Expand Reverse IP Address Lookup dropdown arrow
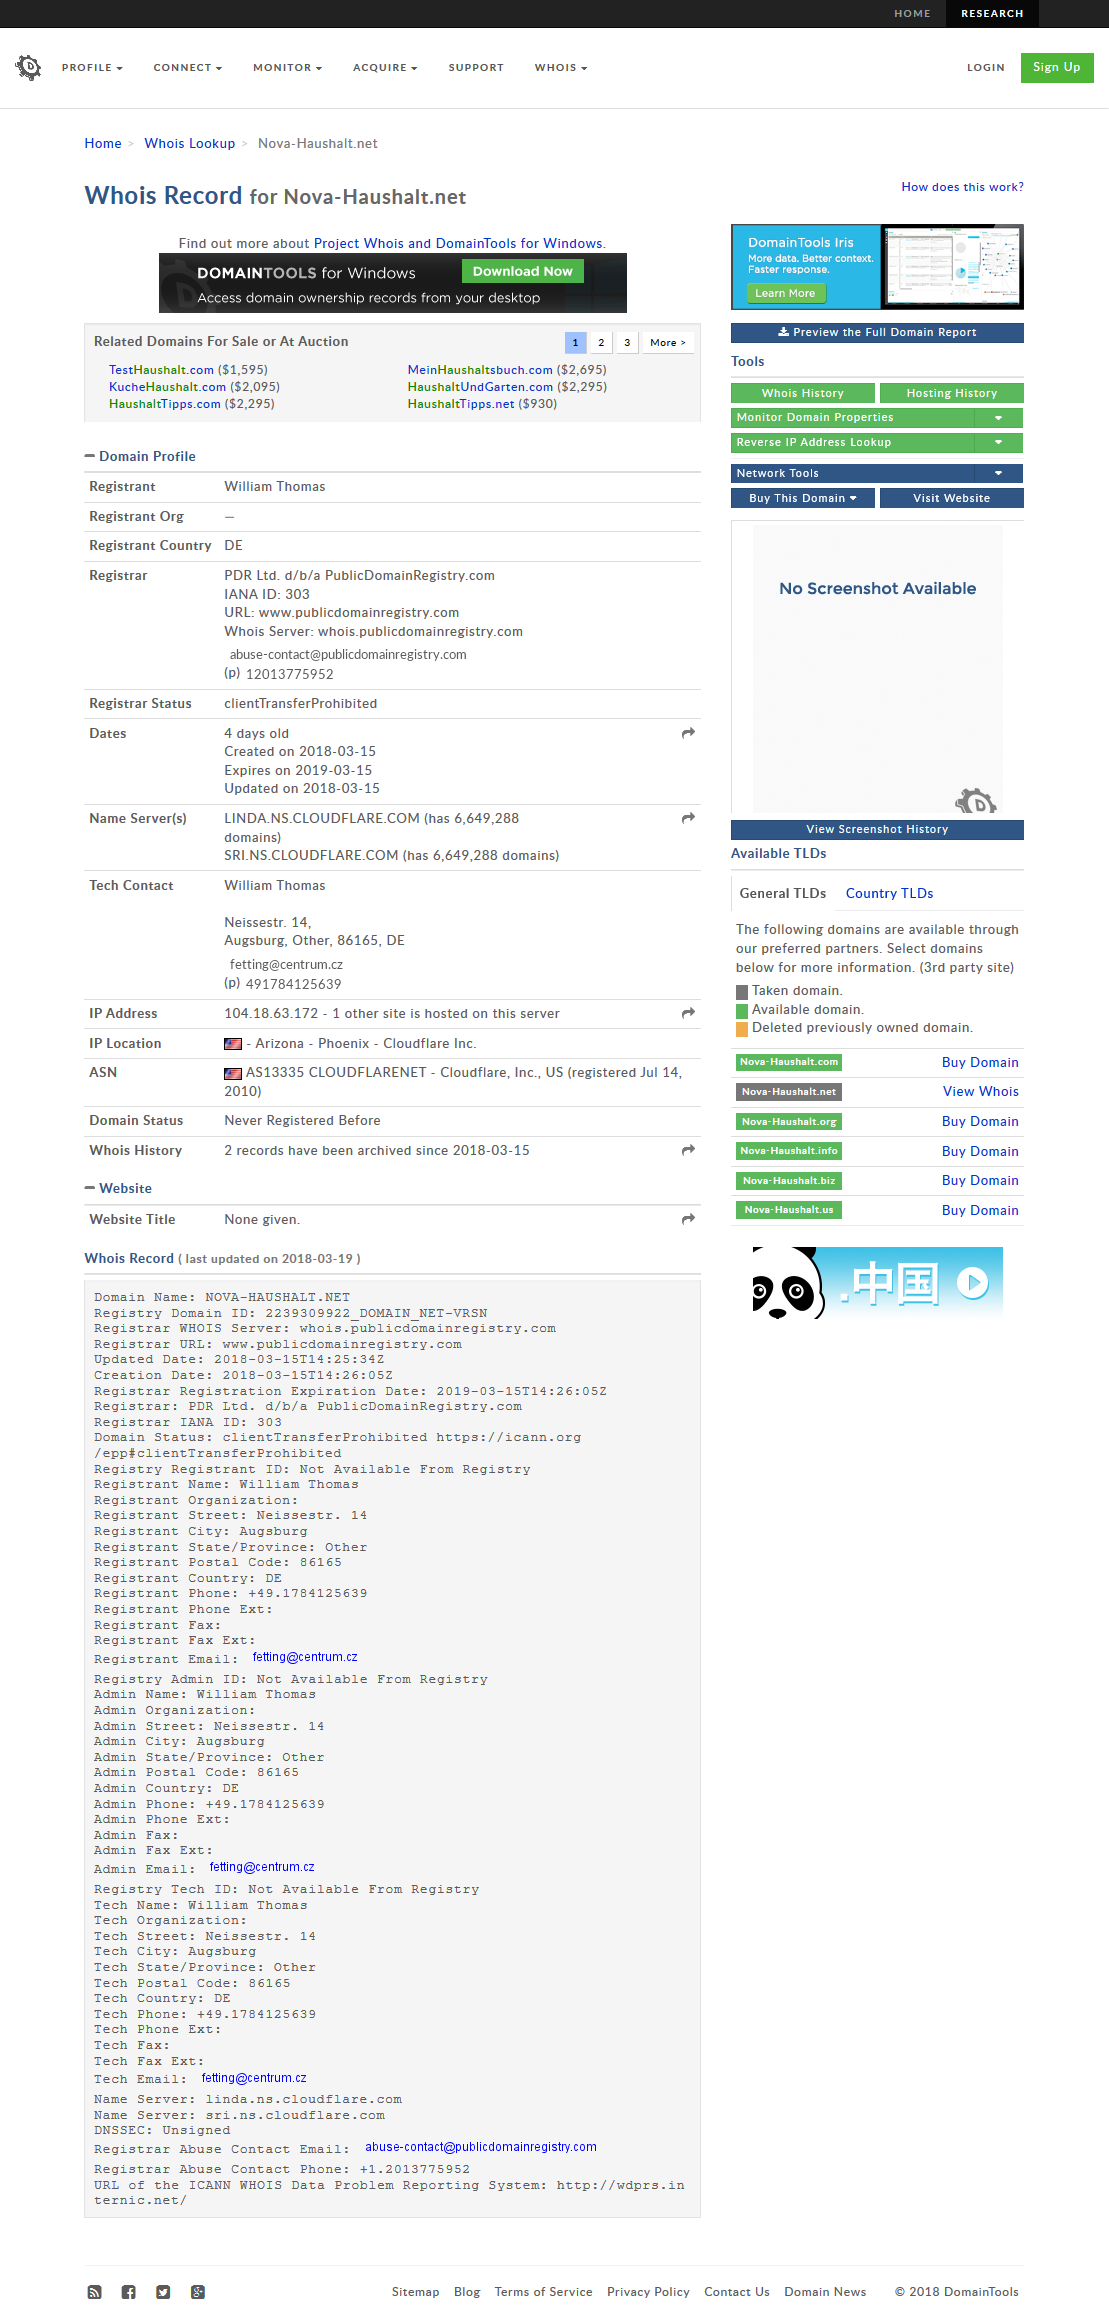 pyautogui.click(x=998, y=443)
